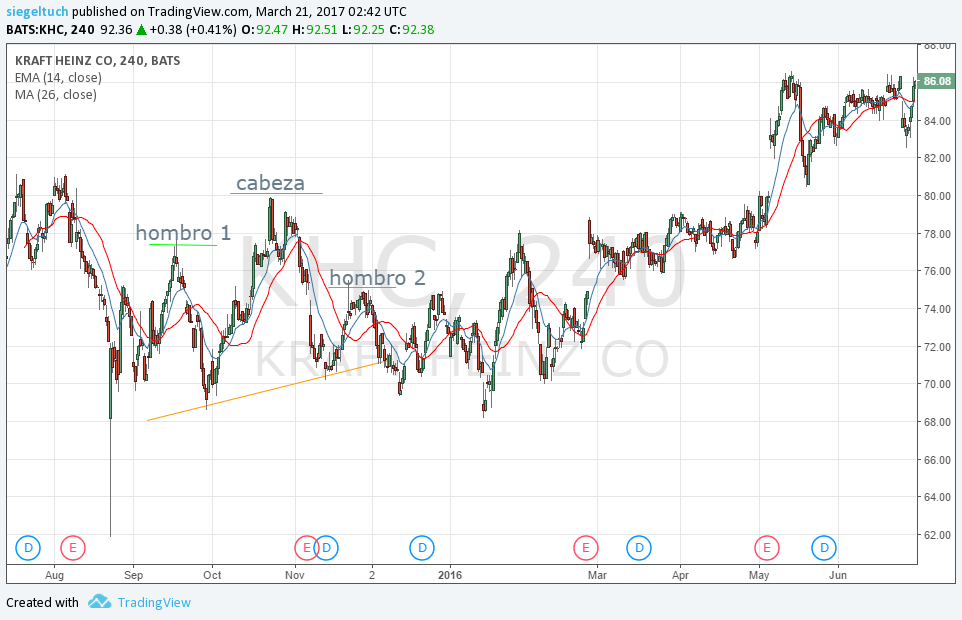
Task: Click the 'Jun' label on time axis
Action: point(837,575)
